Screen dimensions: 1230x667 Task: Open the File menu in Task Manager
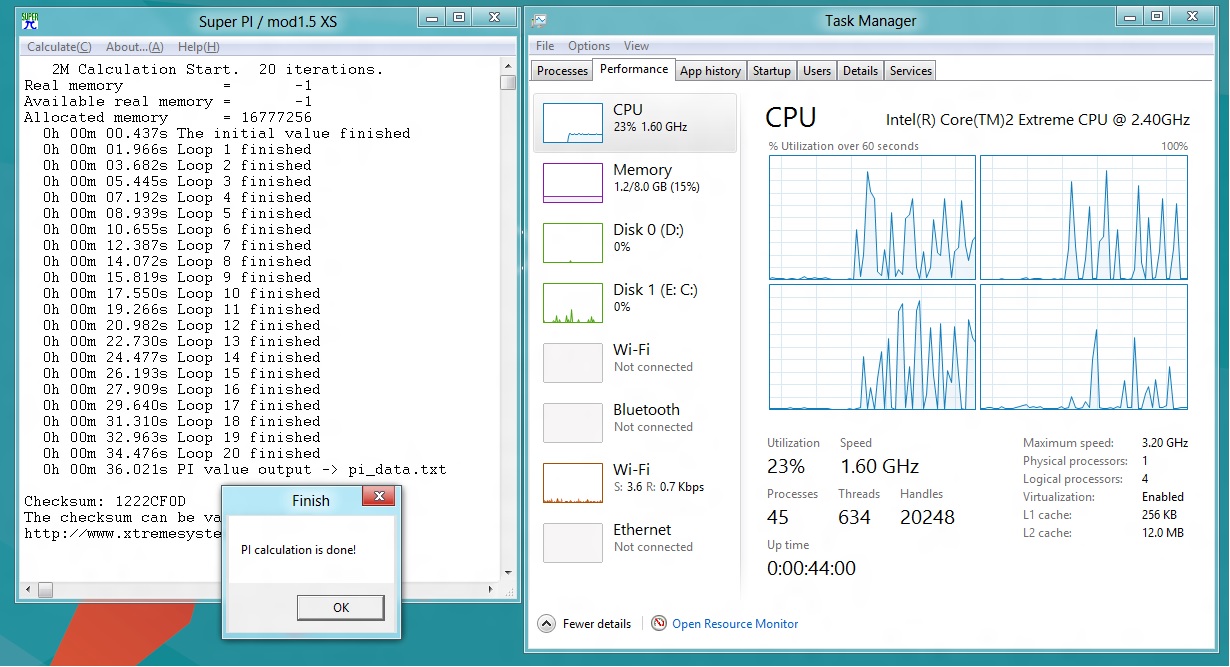tap(545, 46)
